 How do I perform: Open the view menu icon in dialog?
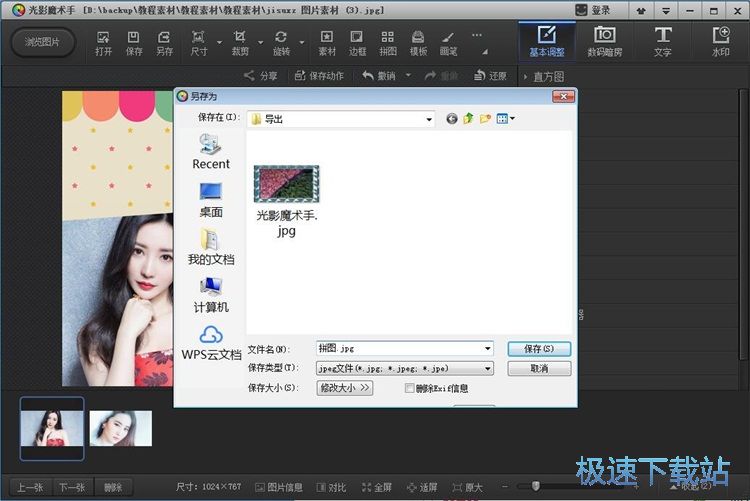(505, 119)
